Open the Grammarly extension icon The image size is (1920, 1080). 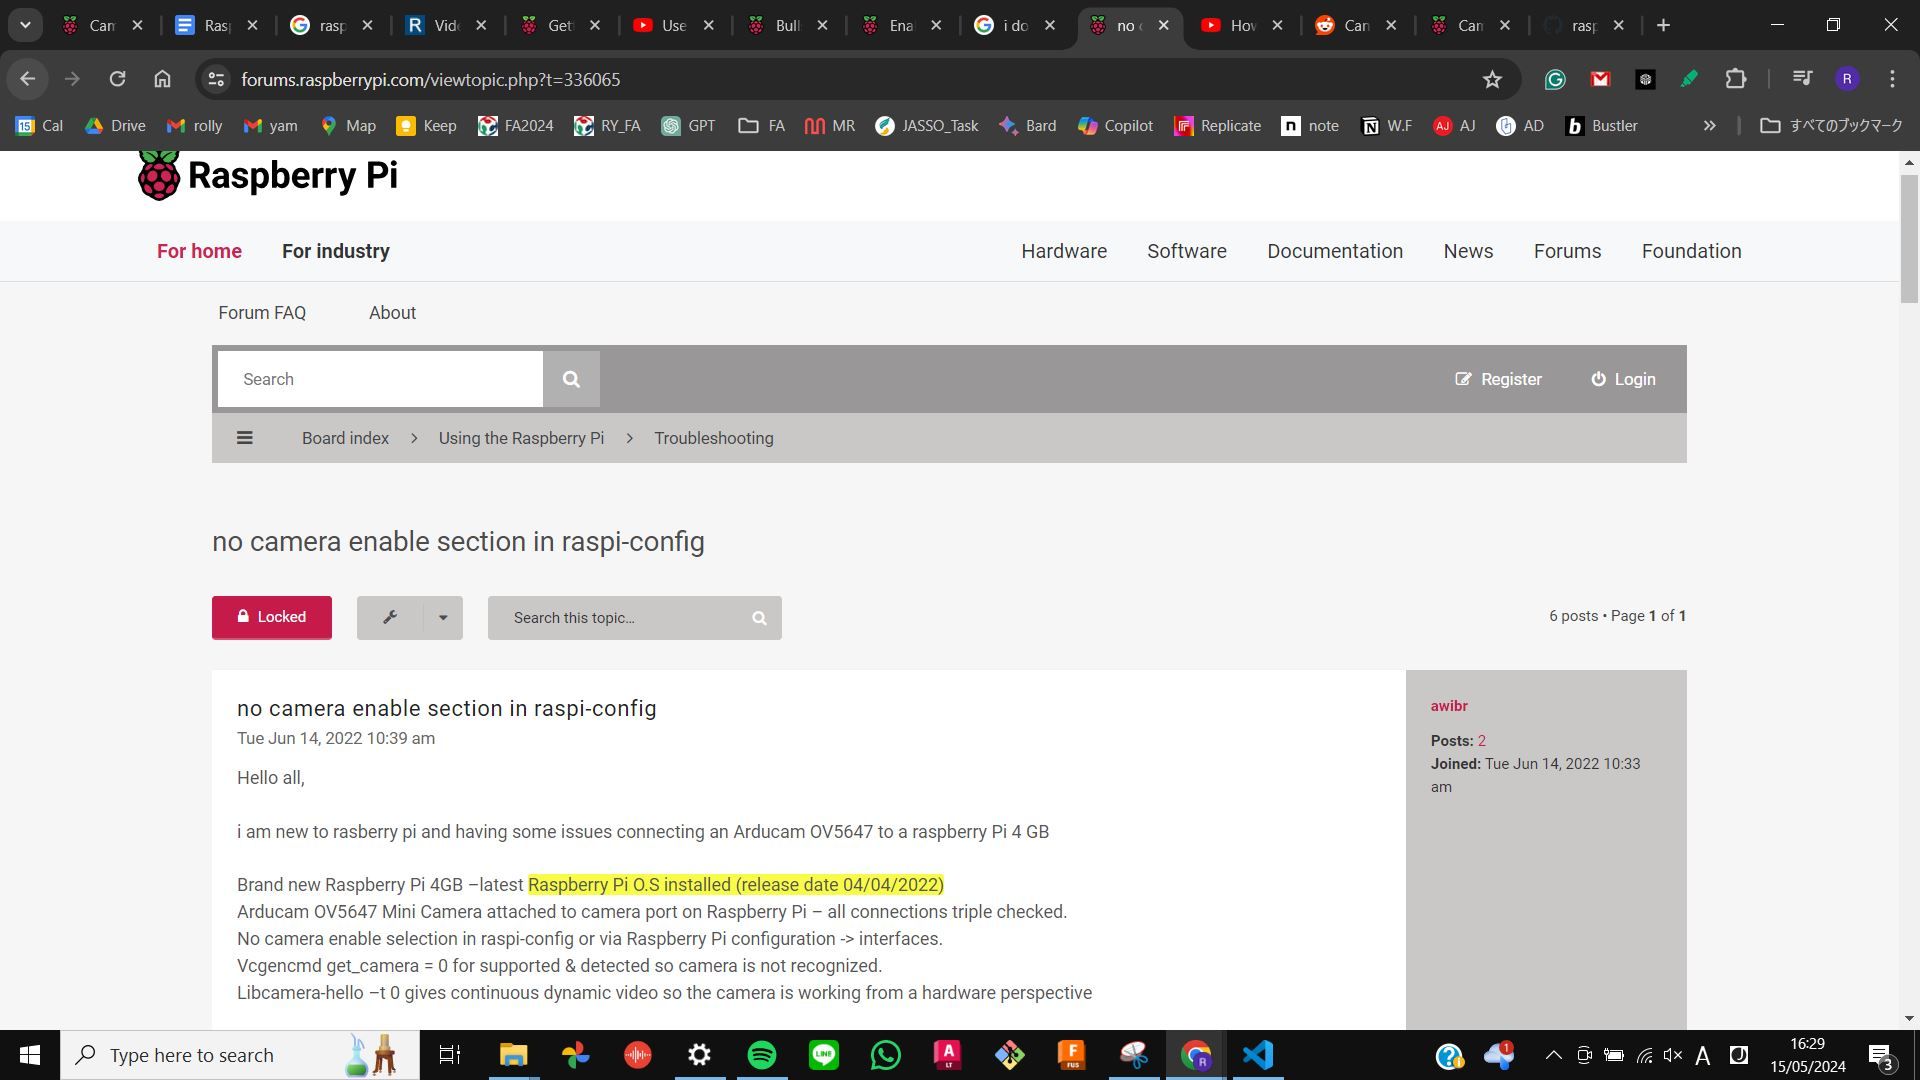(1555, 79)
